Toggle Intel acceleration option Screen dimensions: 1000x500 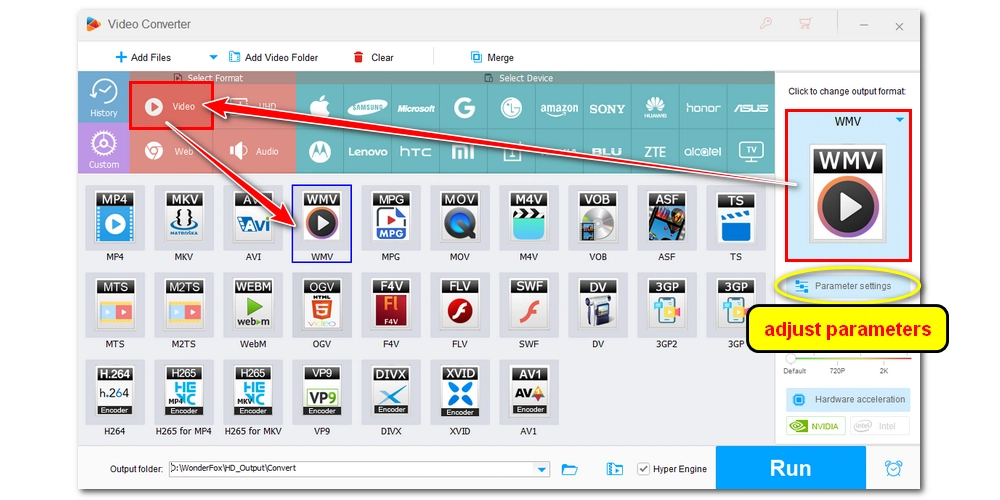coord(879,426)
